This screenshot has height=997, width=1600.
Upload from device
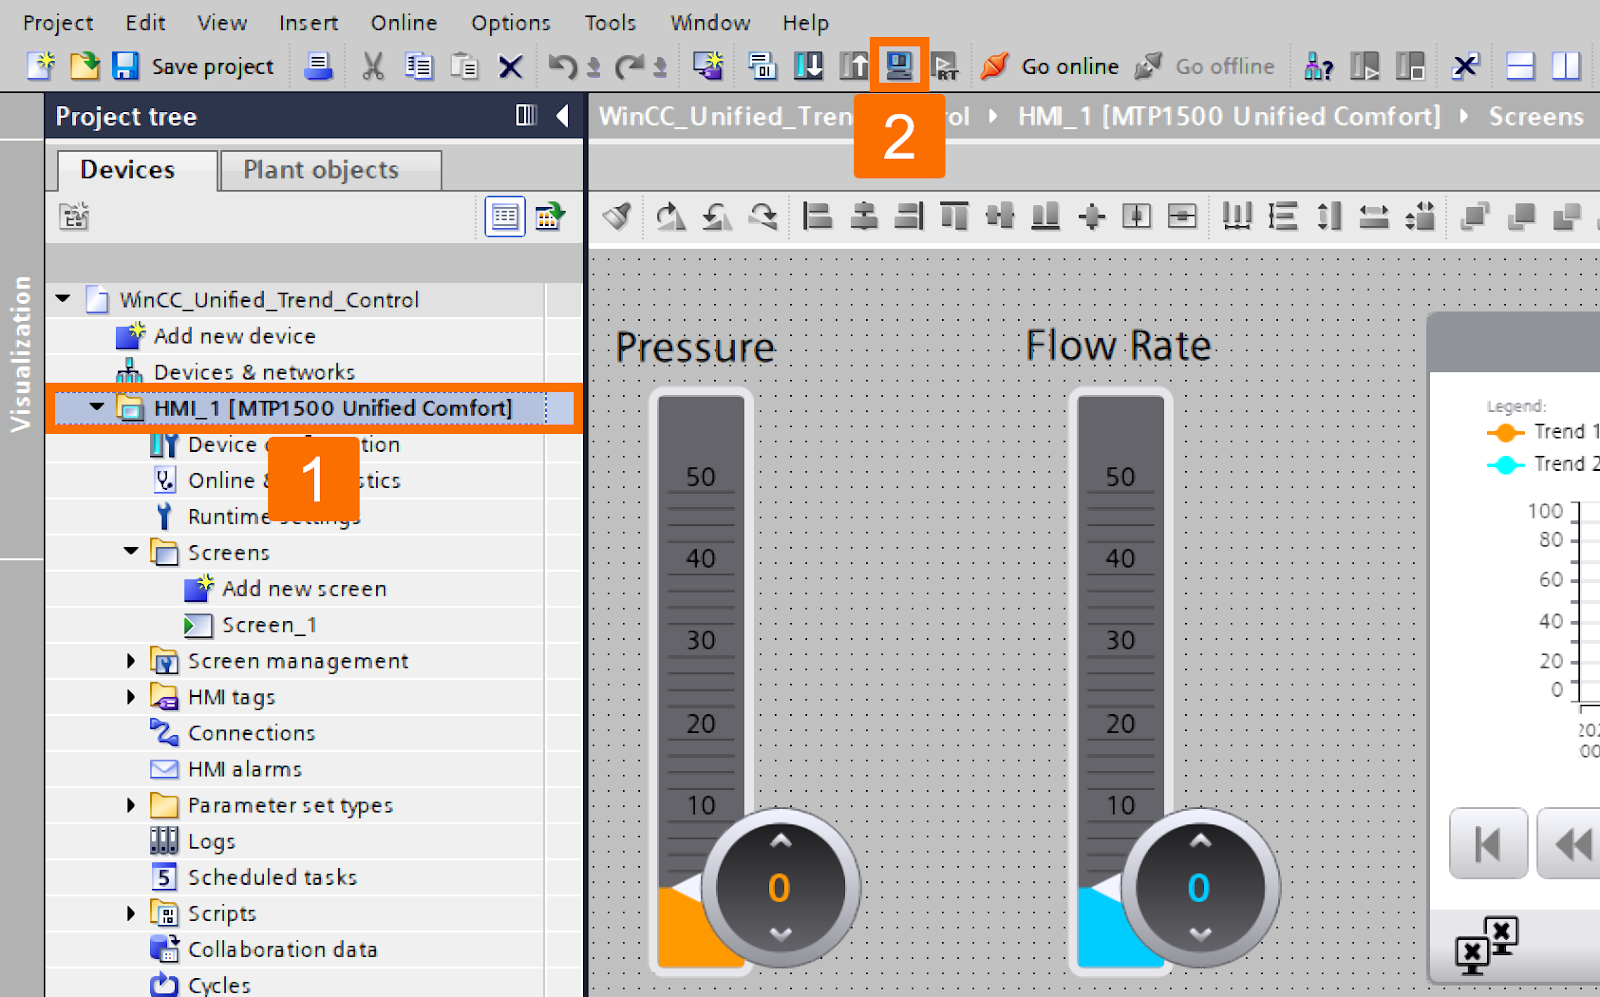click(855, 66)
